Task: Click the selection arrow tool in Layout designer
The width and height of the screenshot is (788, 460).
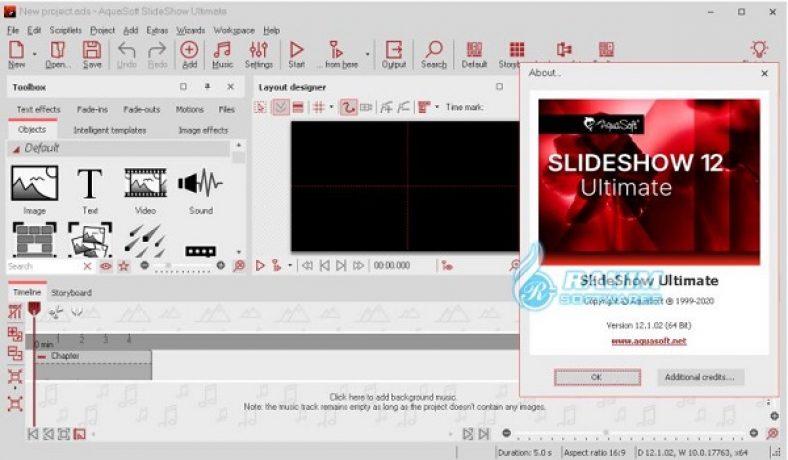Action: (x=260, y=107)
